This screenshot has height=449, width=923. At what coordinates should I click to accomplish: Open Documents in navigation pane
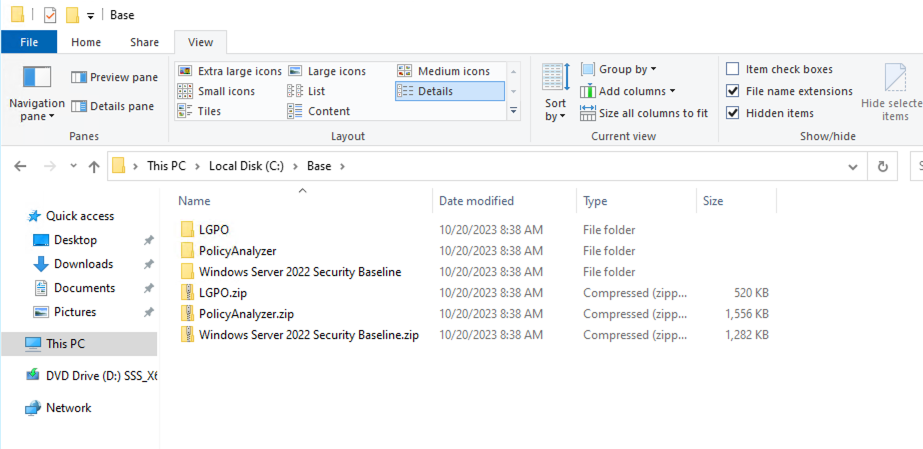pyautogui.click(x=84, y=288)
